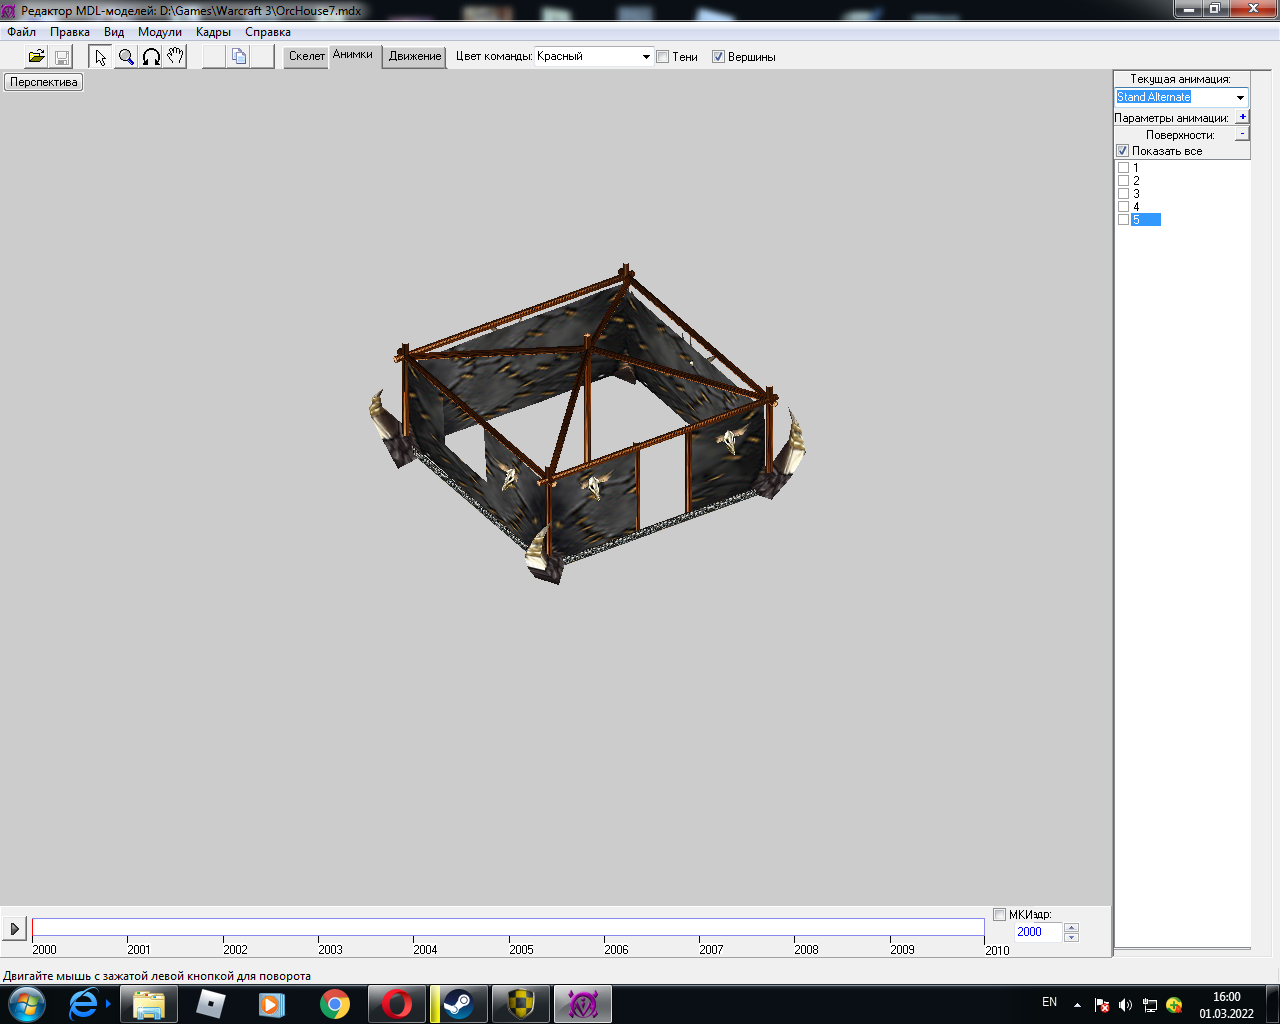
Task: Pick the hand pan tool
Action: pos(175,57)
